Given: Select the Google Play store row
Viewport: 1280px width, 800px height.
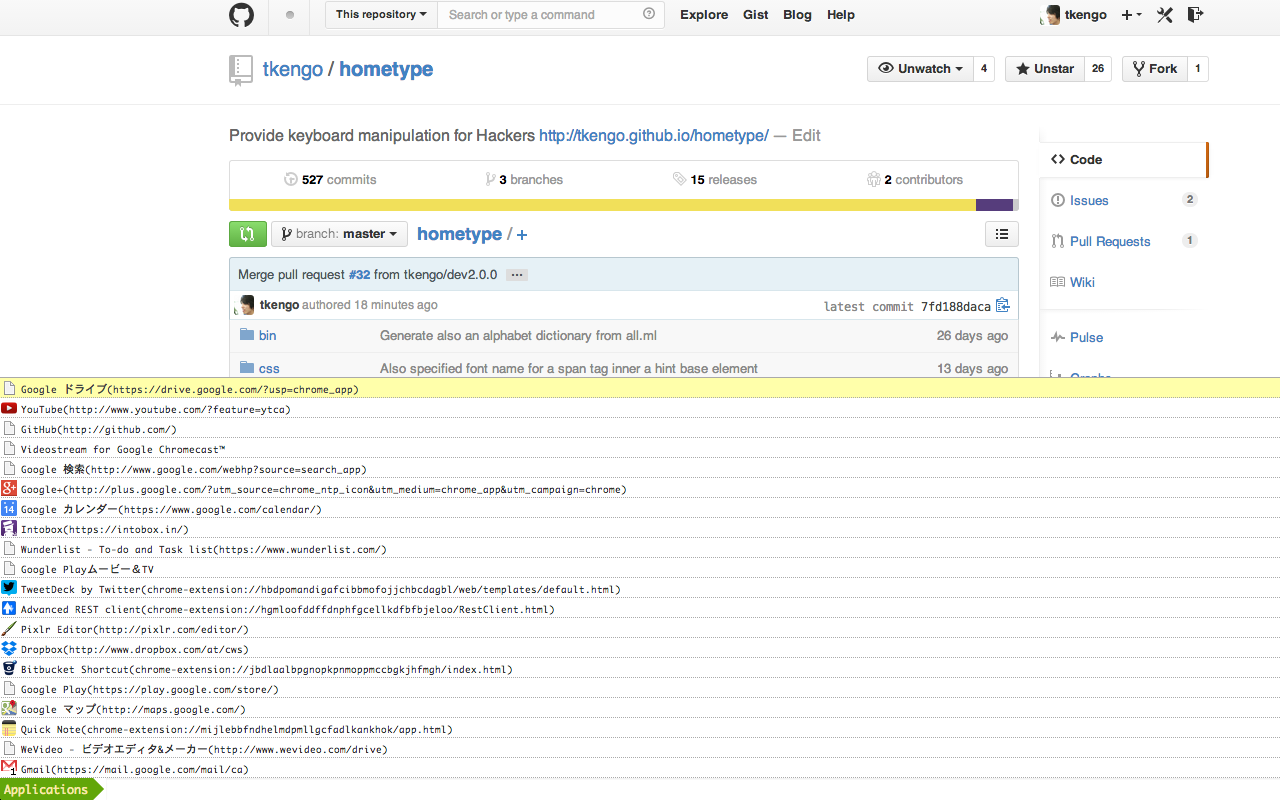Looking at the screenshot, I should point(640,688).
